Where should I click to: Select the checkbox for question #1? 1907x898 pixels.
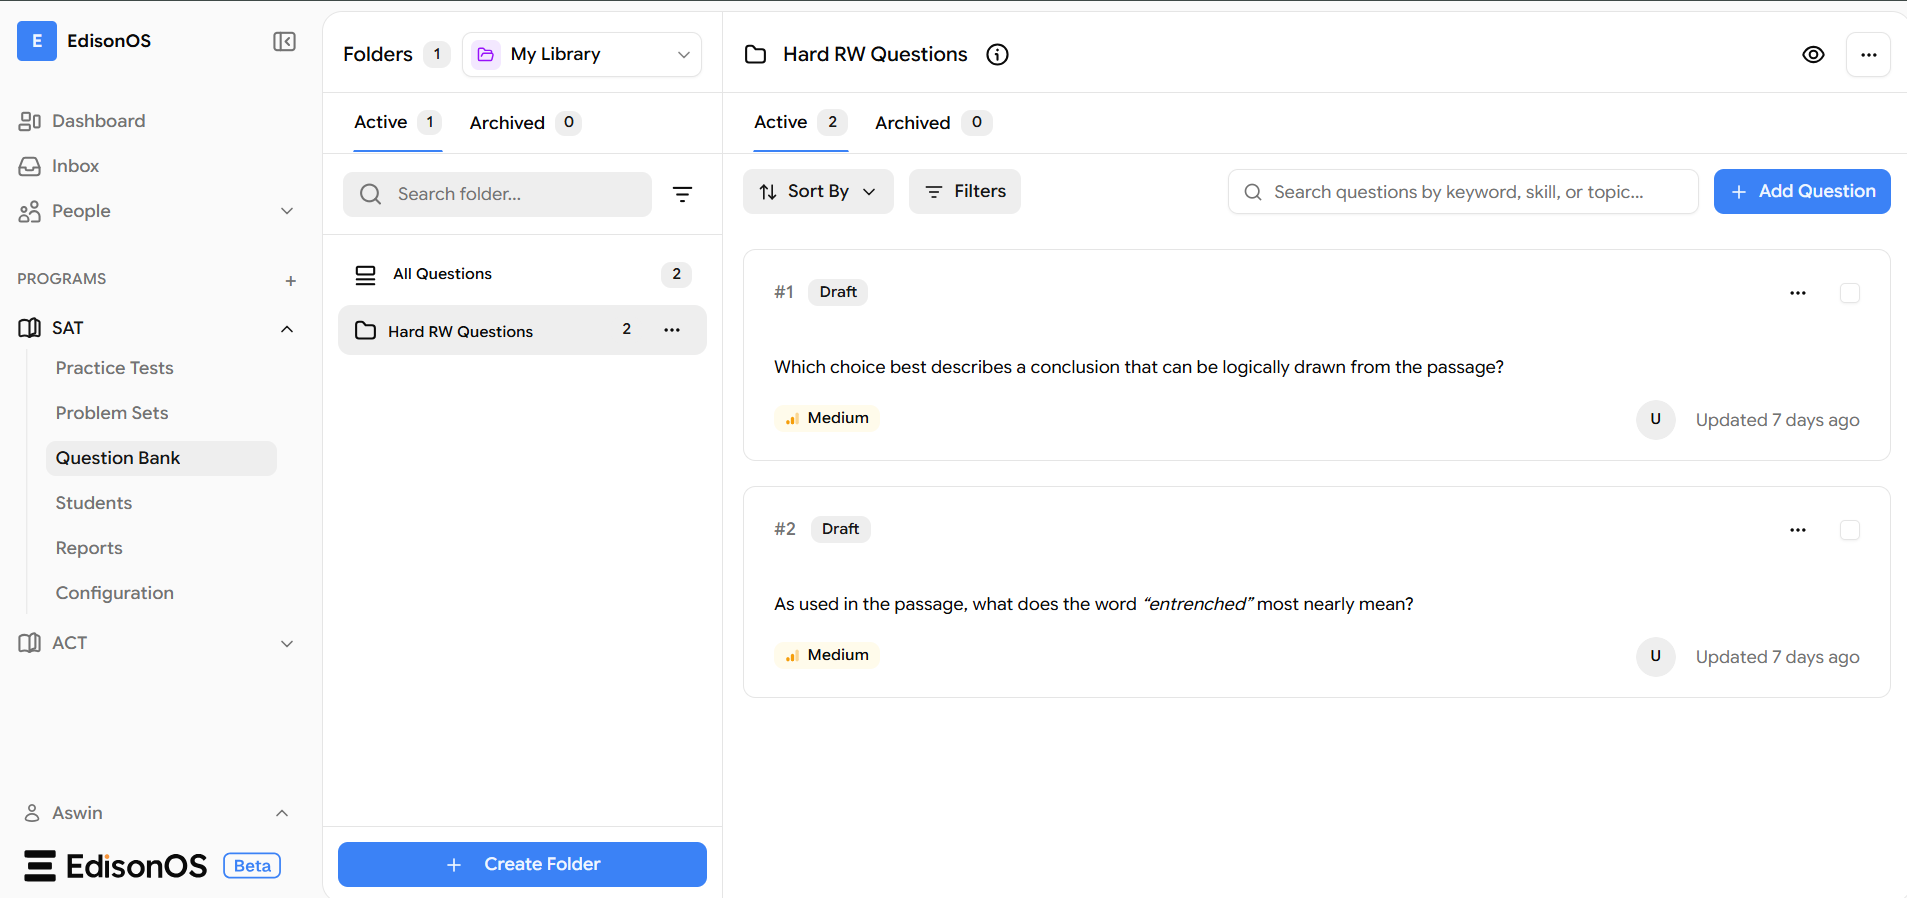1849,293
